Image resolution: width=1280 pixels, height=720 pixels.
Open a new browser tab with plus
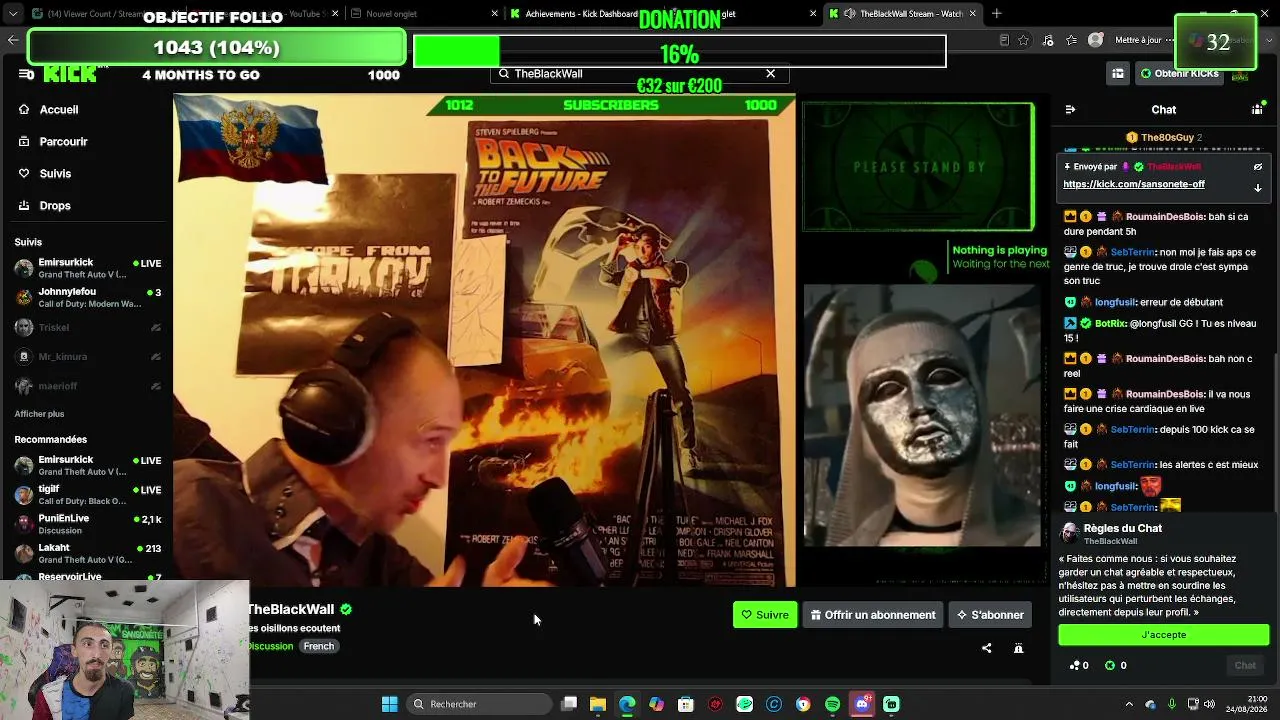pos(997,14)
